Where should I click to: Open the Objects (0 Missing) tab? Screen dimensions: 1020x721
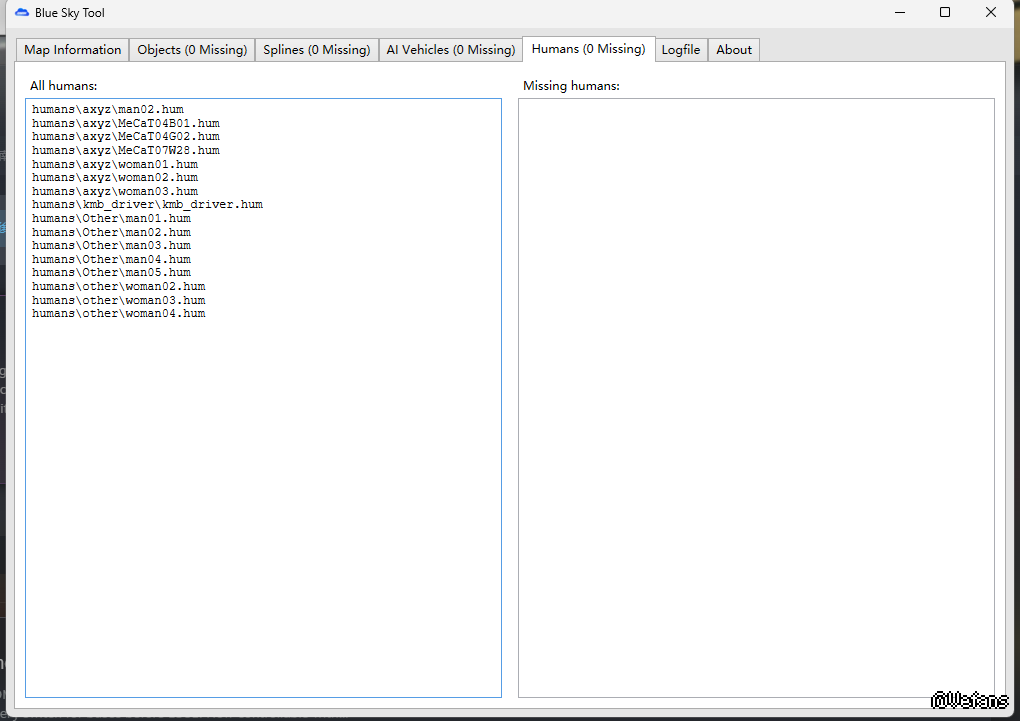click(x=192, y=50)
